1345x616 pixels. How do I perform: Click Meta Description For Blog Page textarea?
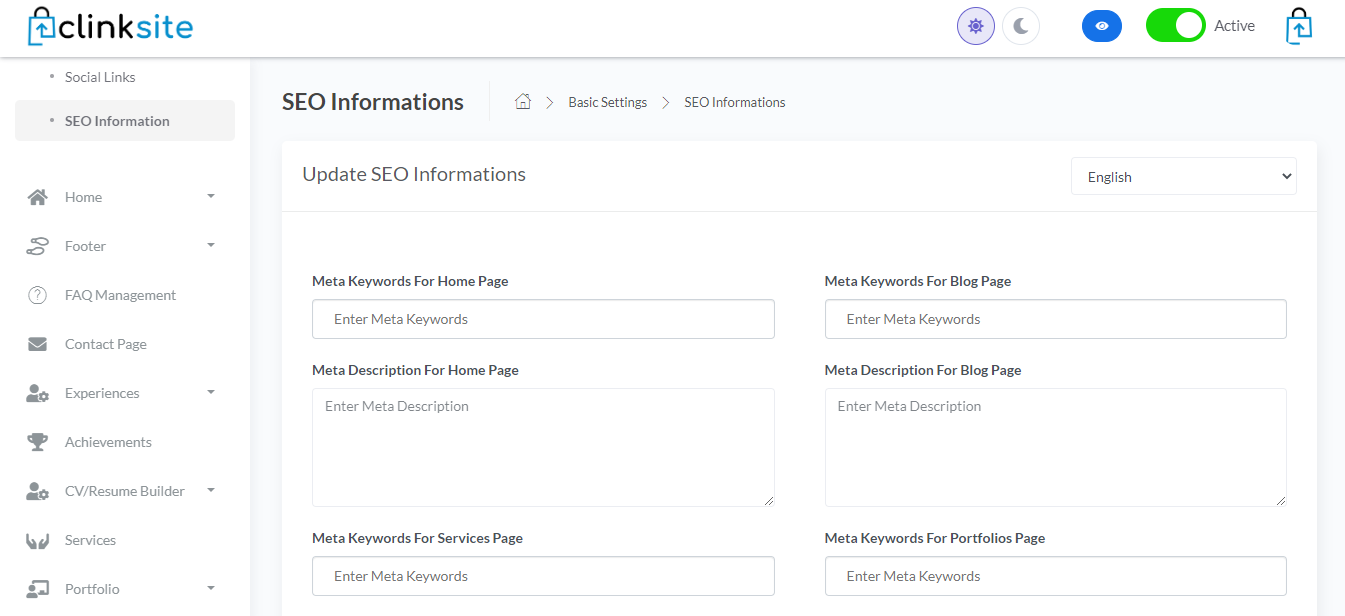point(1055,447)
